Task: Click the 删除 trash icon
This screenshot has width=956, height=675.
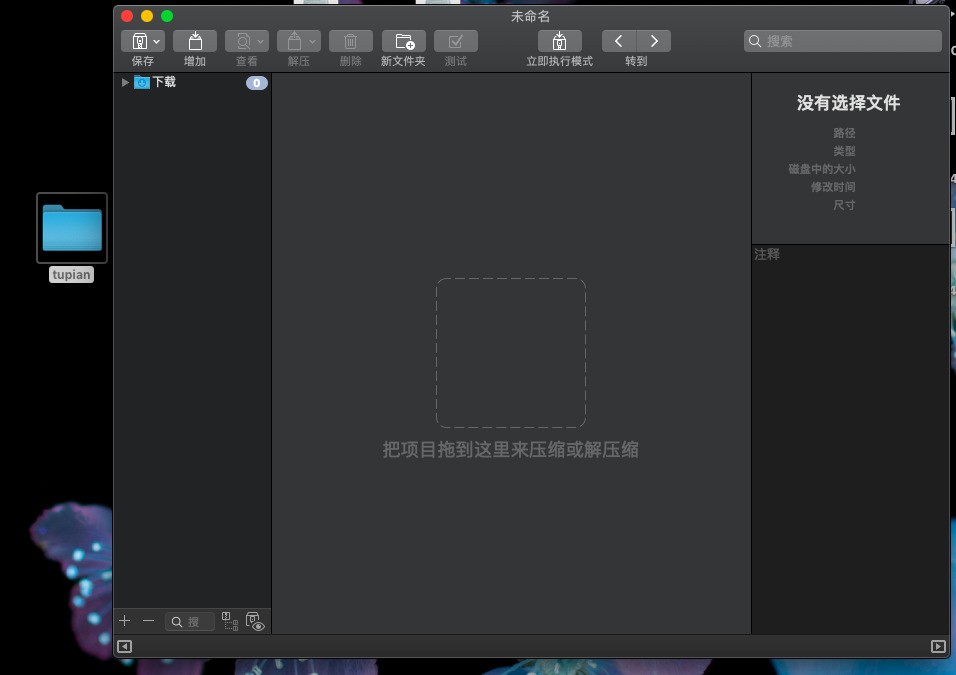Action: [351, 41]
